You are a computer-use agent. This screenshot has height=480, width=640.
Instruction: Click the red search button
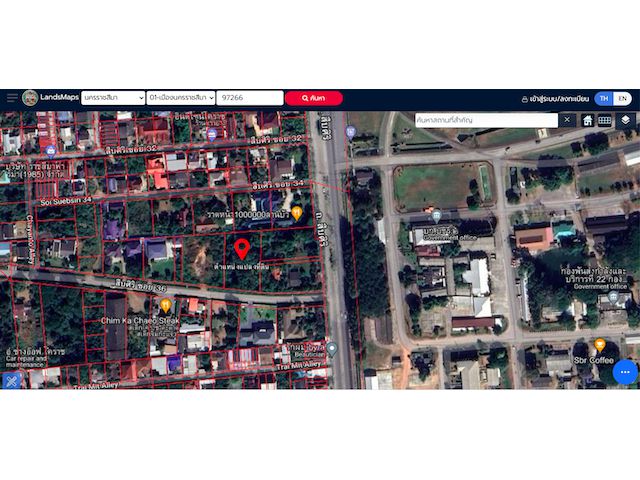tap(314, 98)
